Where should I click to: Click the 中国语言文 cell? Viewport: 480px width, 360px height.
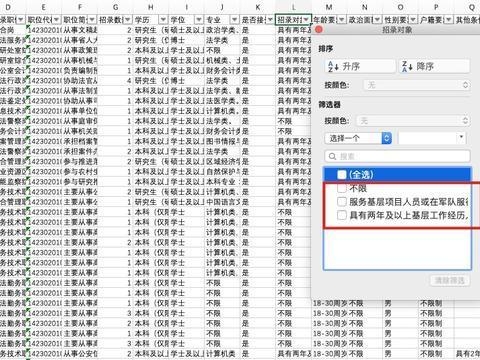[x=222, y=202]
